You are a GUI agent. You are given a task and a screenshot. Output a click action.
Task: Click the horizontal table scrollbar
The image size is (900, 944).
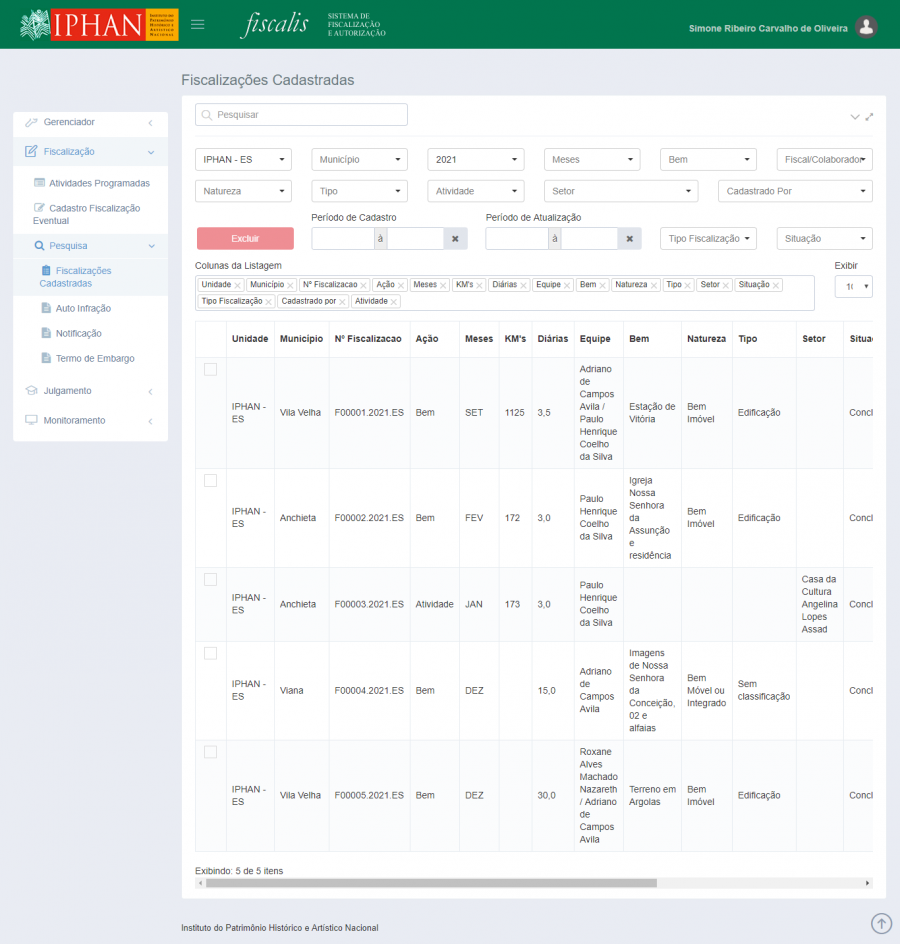430,883
